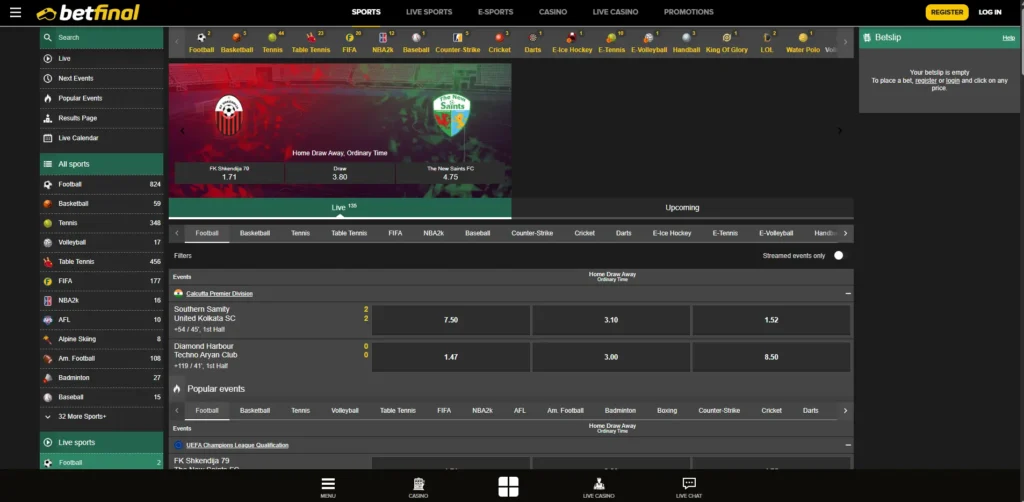Image resolution: width=1024 pixels, height=502 pixels.
Task: Select Am. Football in All sports list
Action: 102,358
